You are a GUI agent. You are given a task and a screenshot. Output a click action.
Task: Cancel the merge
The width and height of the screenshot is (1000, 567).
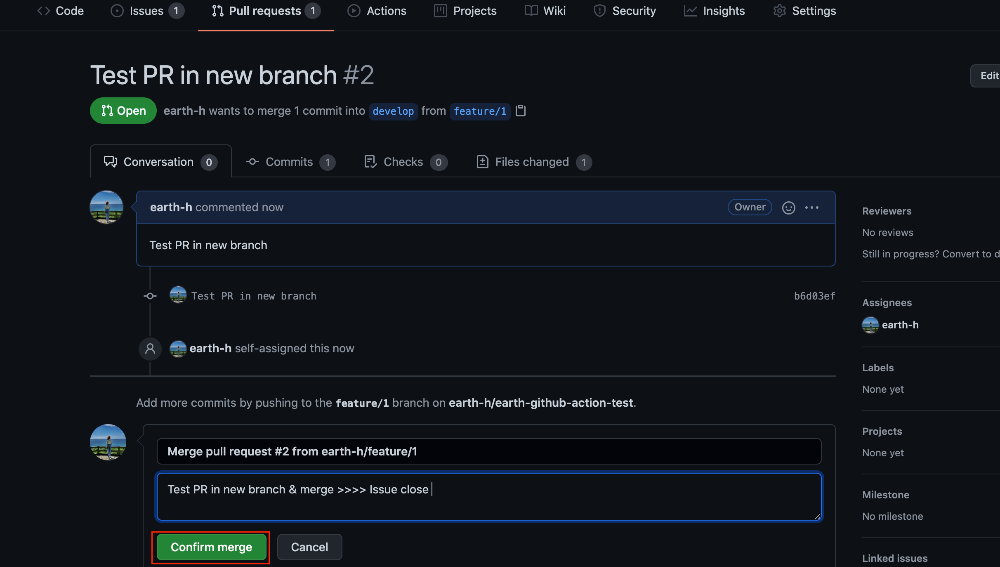(309, 547)
